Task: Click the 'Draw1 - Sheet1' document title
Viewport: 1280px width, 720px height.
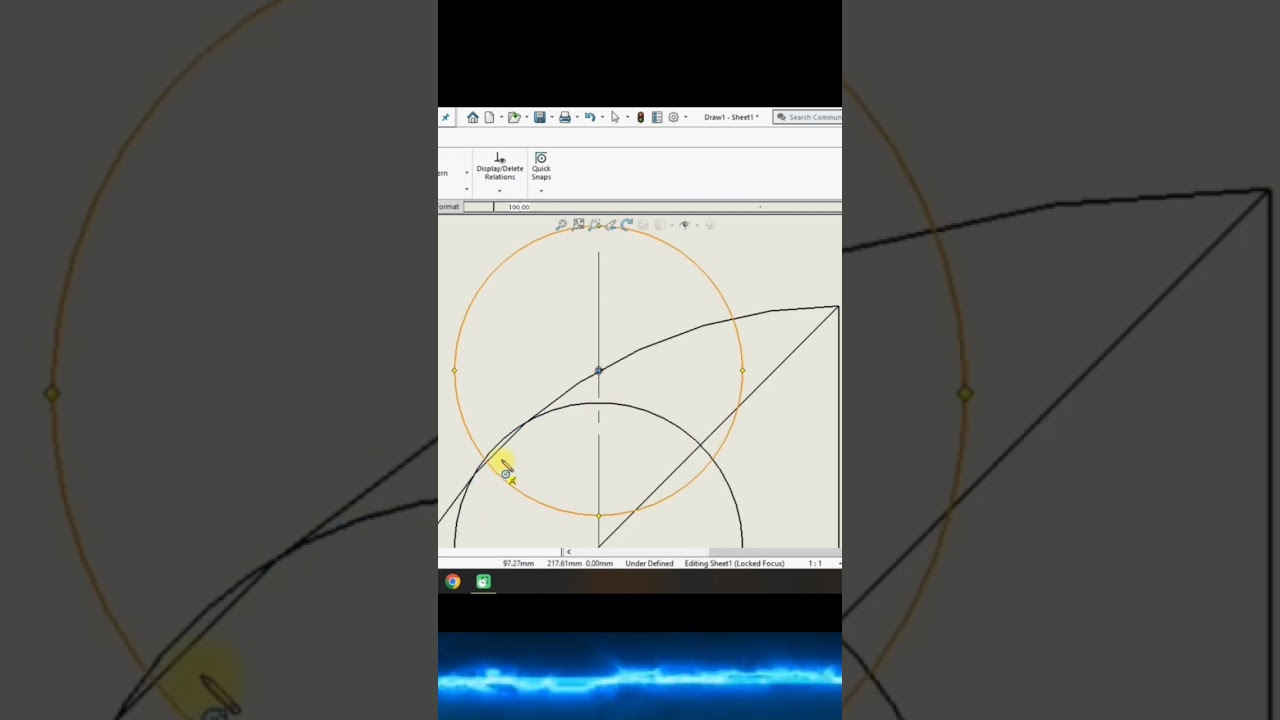Action: pos(731,117)
